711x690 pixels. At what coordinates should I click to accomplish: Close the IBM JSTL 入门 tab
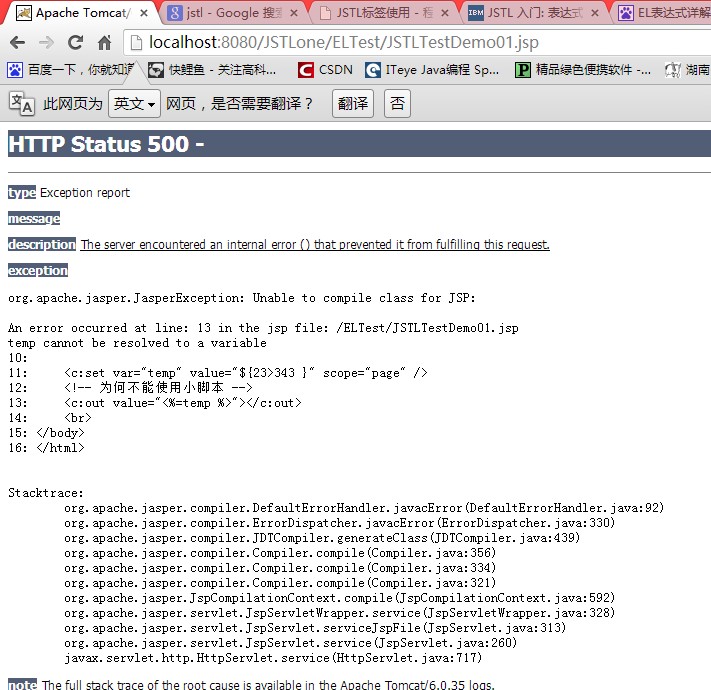[x=595, y=13]
